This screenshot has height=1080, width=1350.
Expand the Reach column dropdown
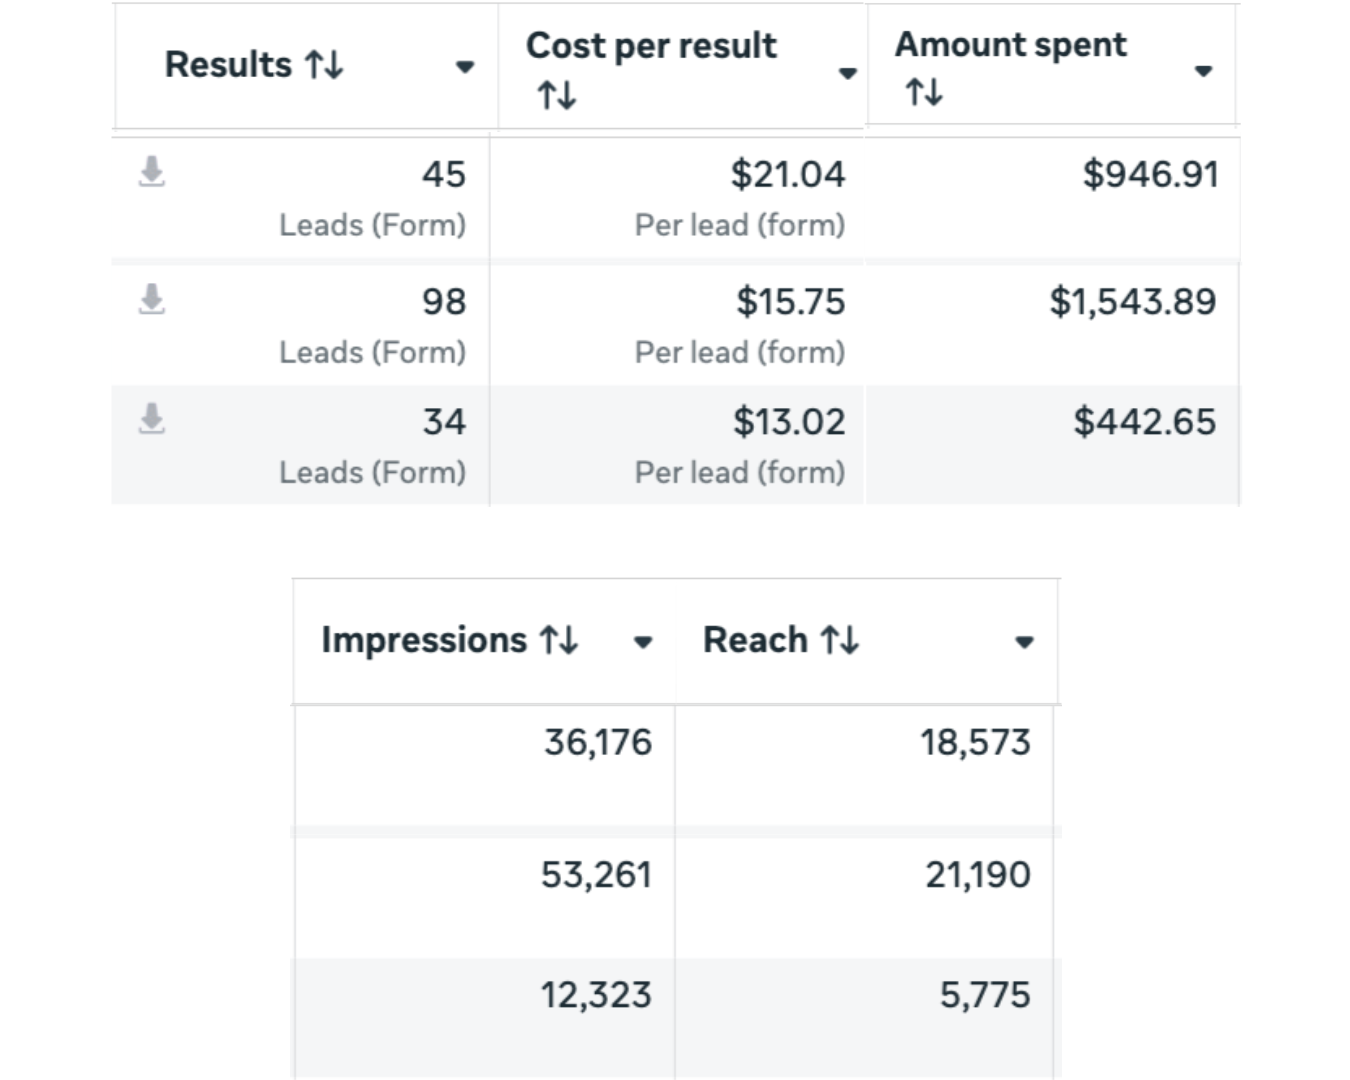[x=1023, y=642]
